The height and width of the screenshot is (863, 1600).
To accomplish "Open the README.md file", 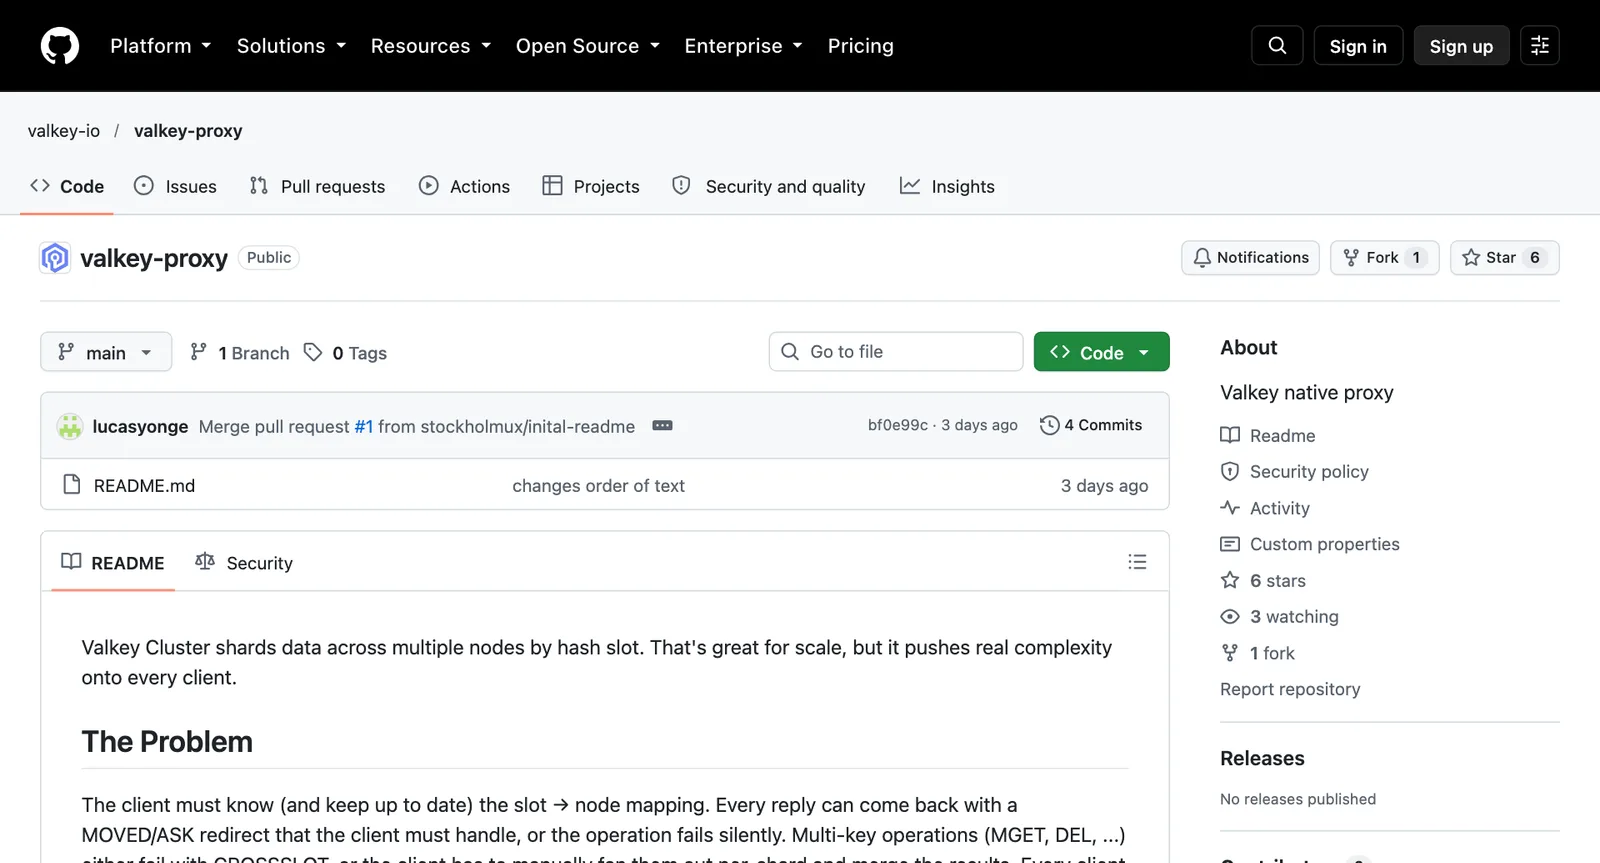I will click(x=144, y=485).
